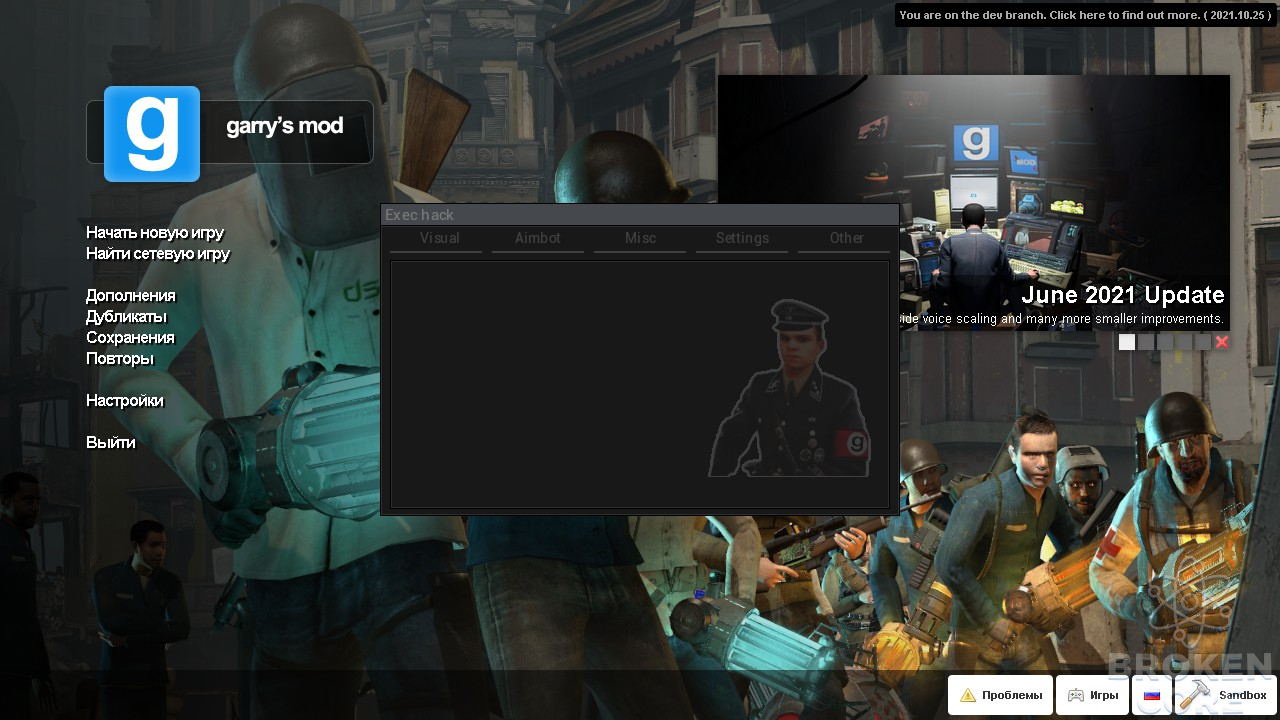Open the Settings tab in Exec hack
The image size is (1280, 720).
tap(742, 239)
